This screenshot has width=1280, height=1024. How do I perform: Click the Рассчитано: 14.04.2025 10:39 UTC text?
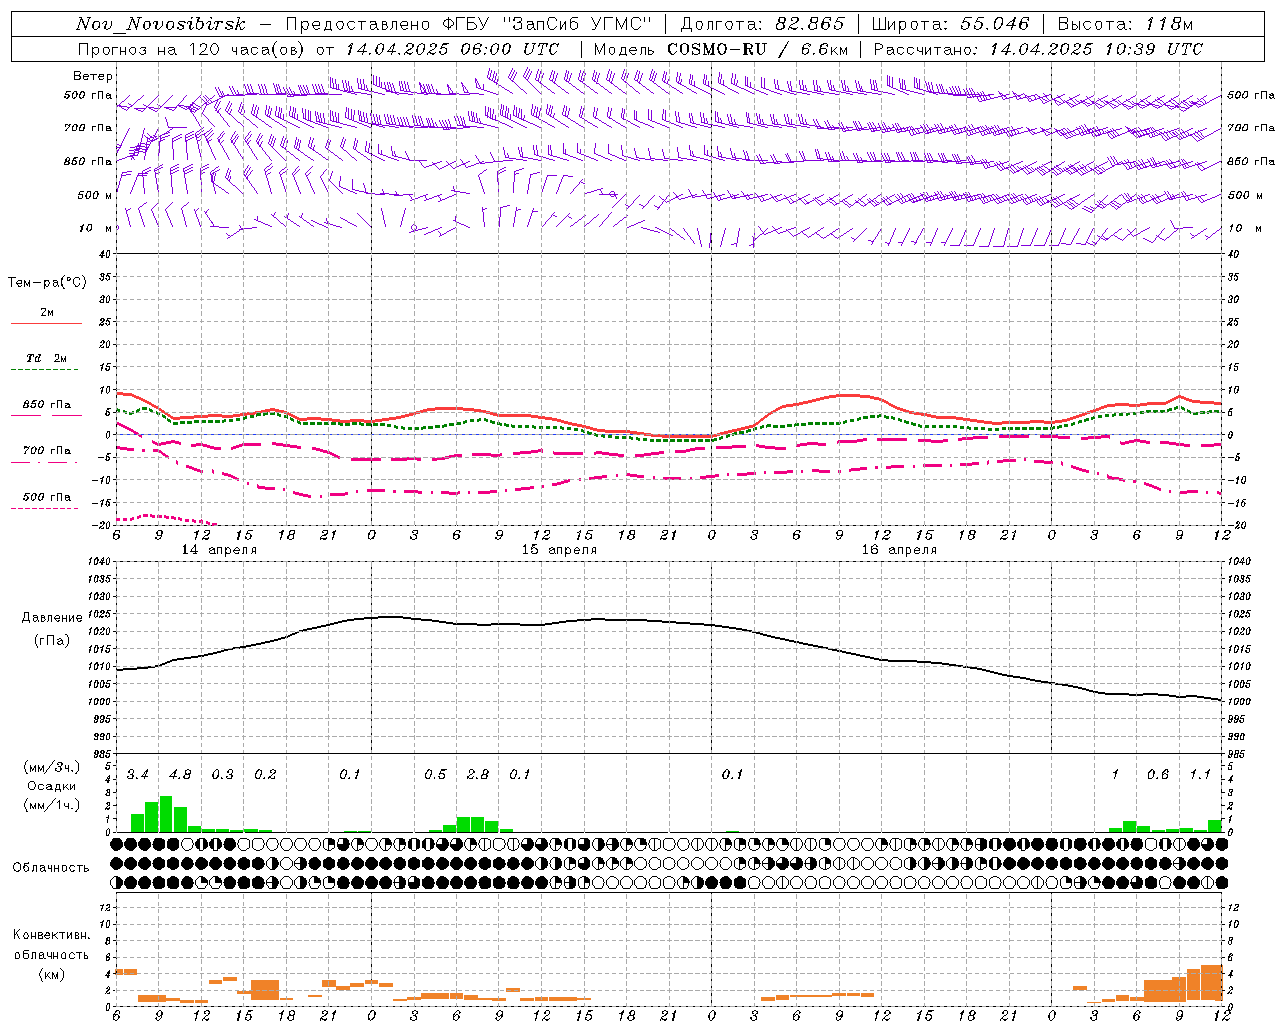[x=1038, y=49]
